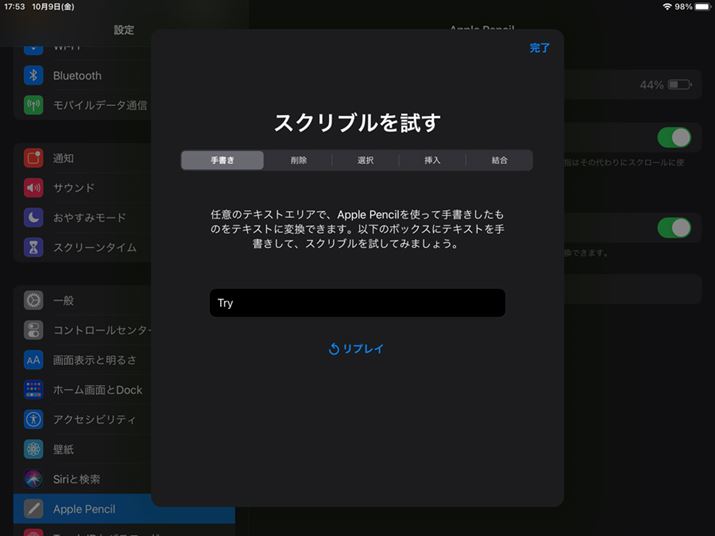Tap the red 通知 notifications icon
Viewport: 715px width, 536px height.
(33, 158)
